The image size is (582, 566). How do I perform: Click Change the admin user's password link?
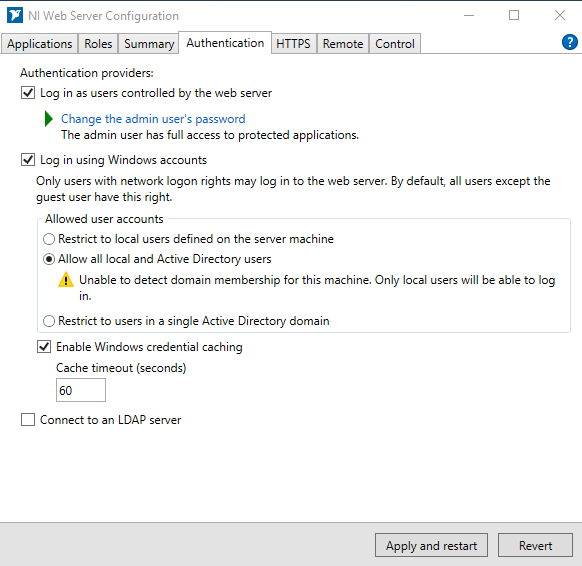point(153,119)
